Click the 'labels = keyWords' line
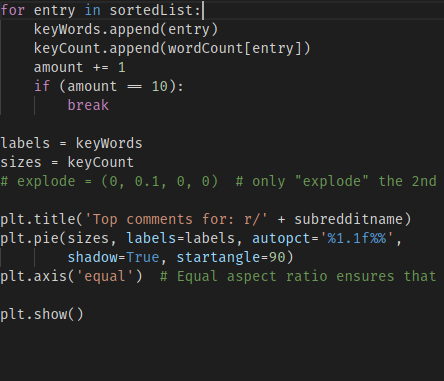 [71, 144]
